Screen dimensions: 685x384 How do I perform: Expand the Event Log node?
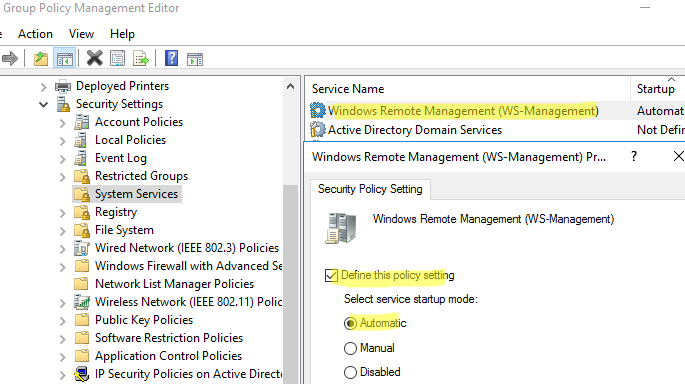[62, 159]
